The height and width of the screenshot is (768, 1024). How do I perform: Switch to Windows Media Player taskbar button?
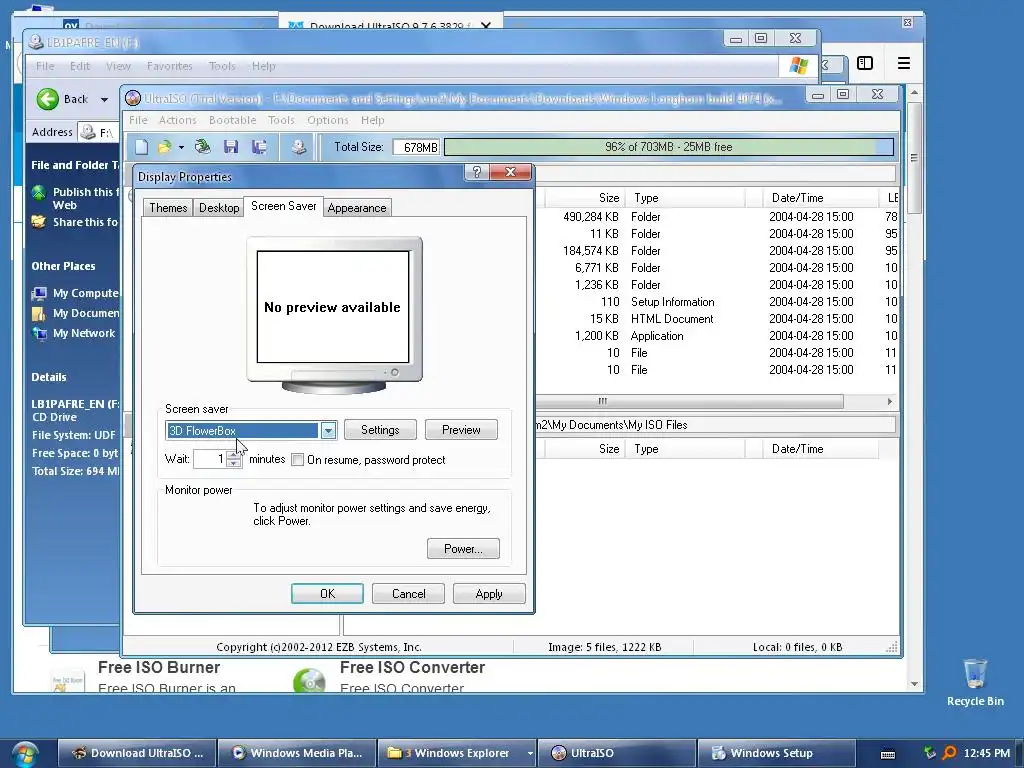pyautogui.click(x=297, y=753)
